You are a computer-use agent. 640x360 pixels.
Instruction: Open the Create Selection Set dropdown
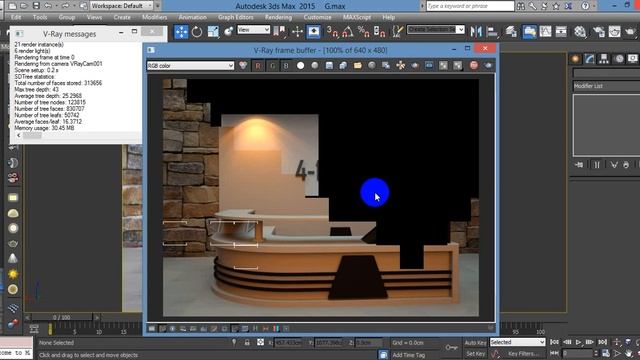(x=436, y=29)
